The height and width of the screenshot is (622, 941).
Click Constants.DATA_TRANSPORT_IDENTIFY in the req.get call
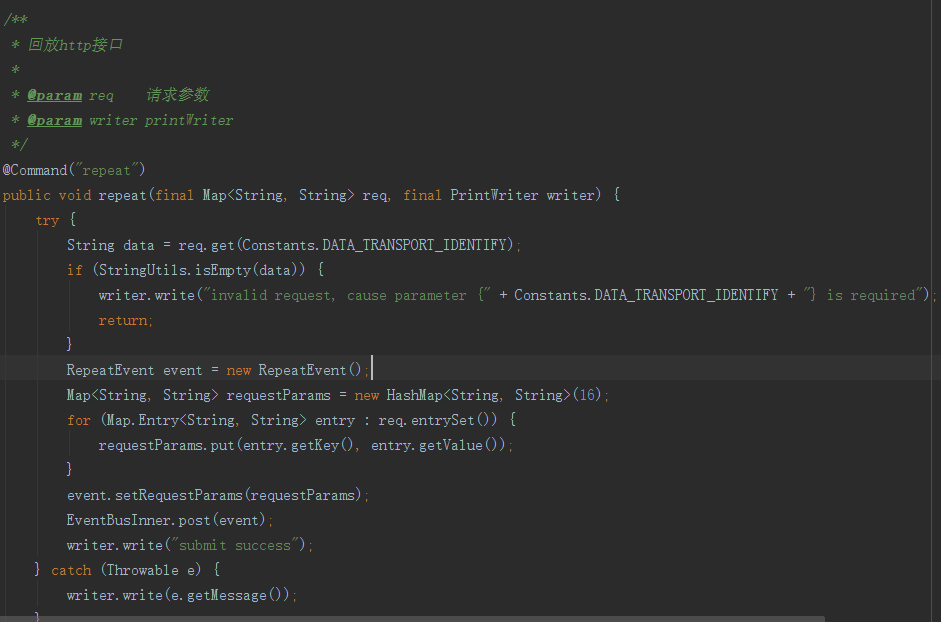coord(374,245)
